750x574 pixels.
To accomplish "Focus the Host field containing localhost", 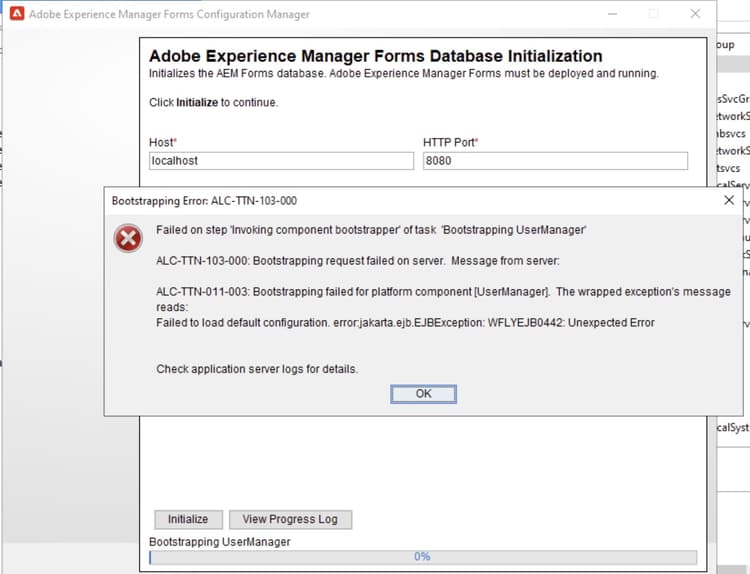I will pyautogui.click(x=281, y=161).
